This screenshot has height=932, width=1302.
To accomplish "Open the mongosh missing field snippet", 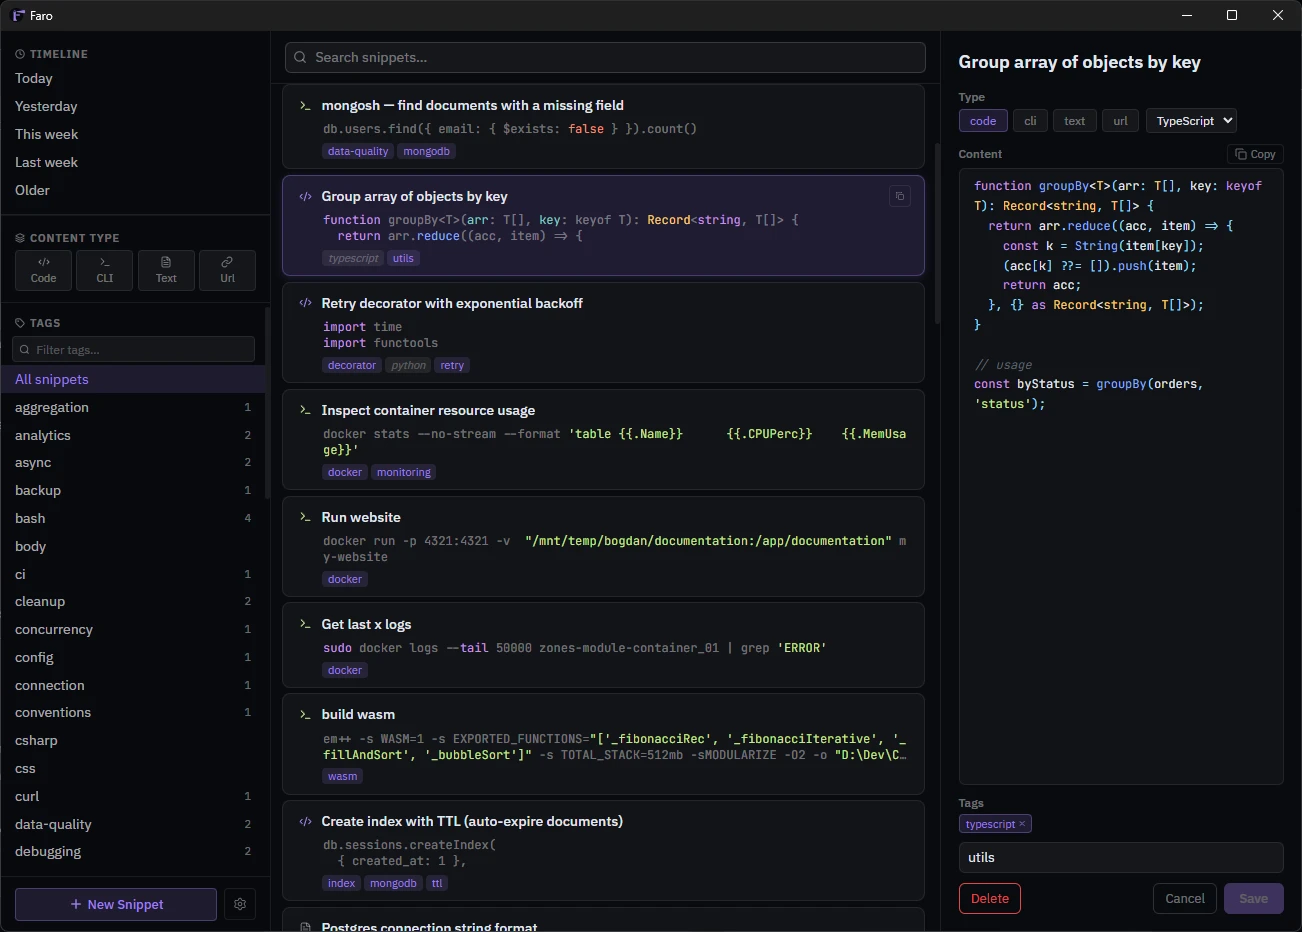I will pyautogui.click(x=603, y=126).
